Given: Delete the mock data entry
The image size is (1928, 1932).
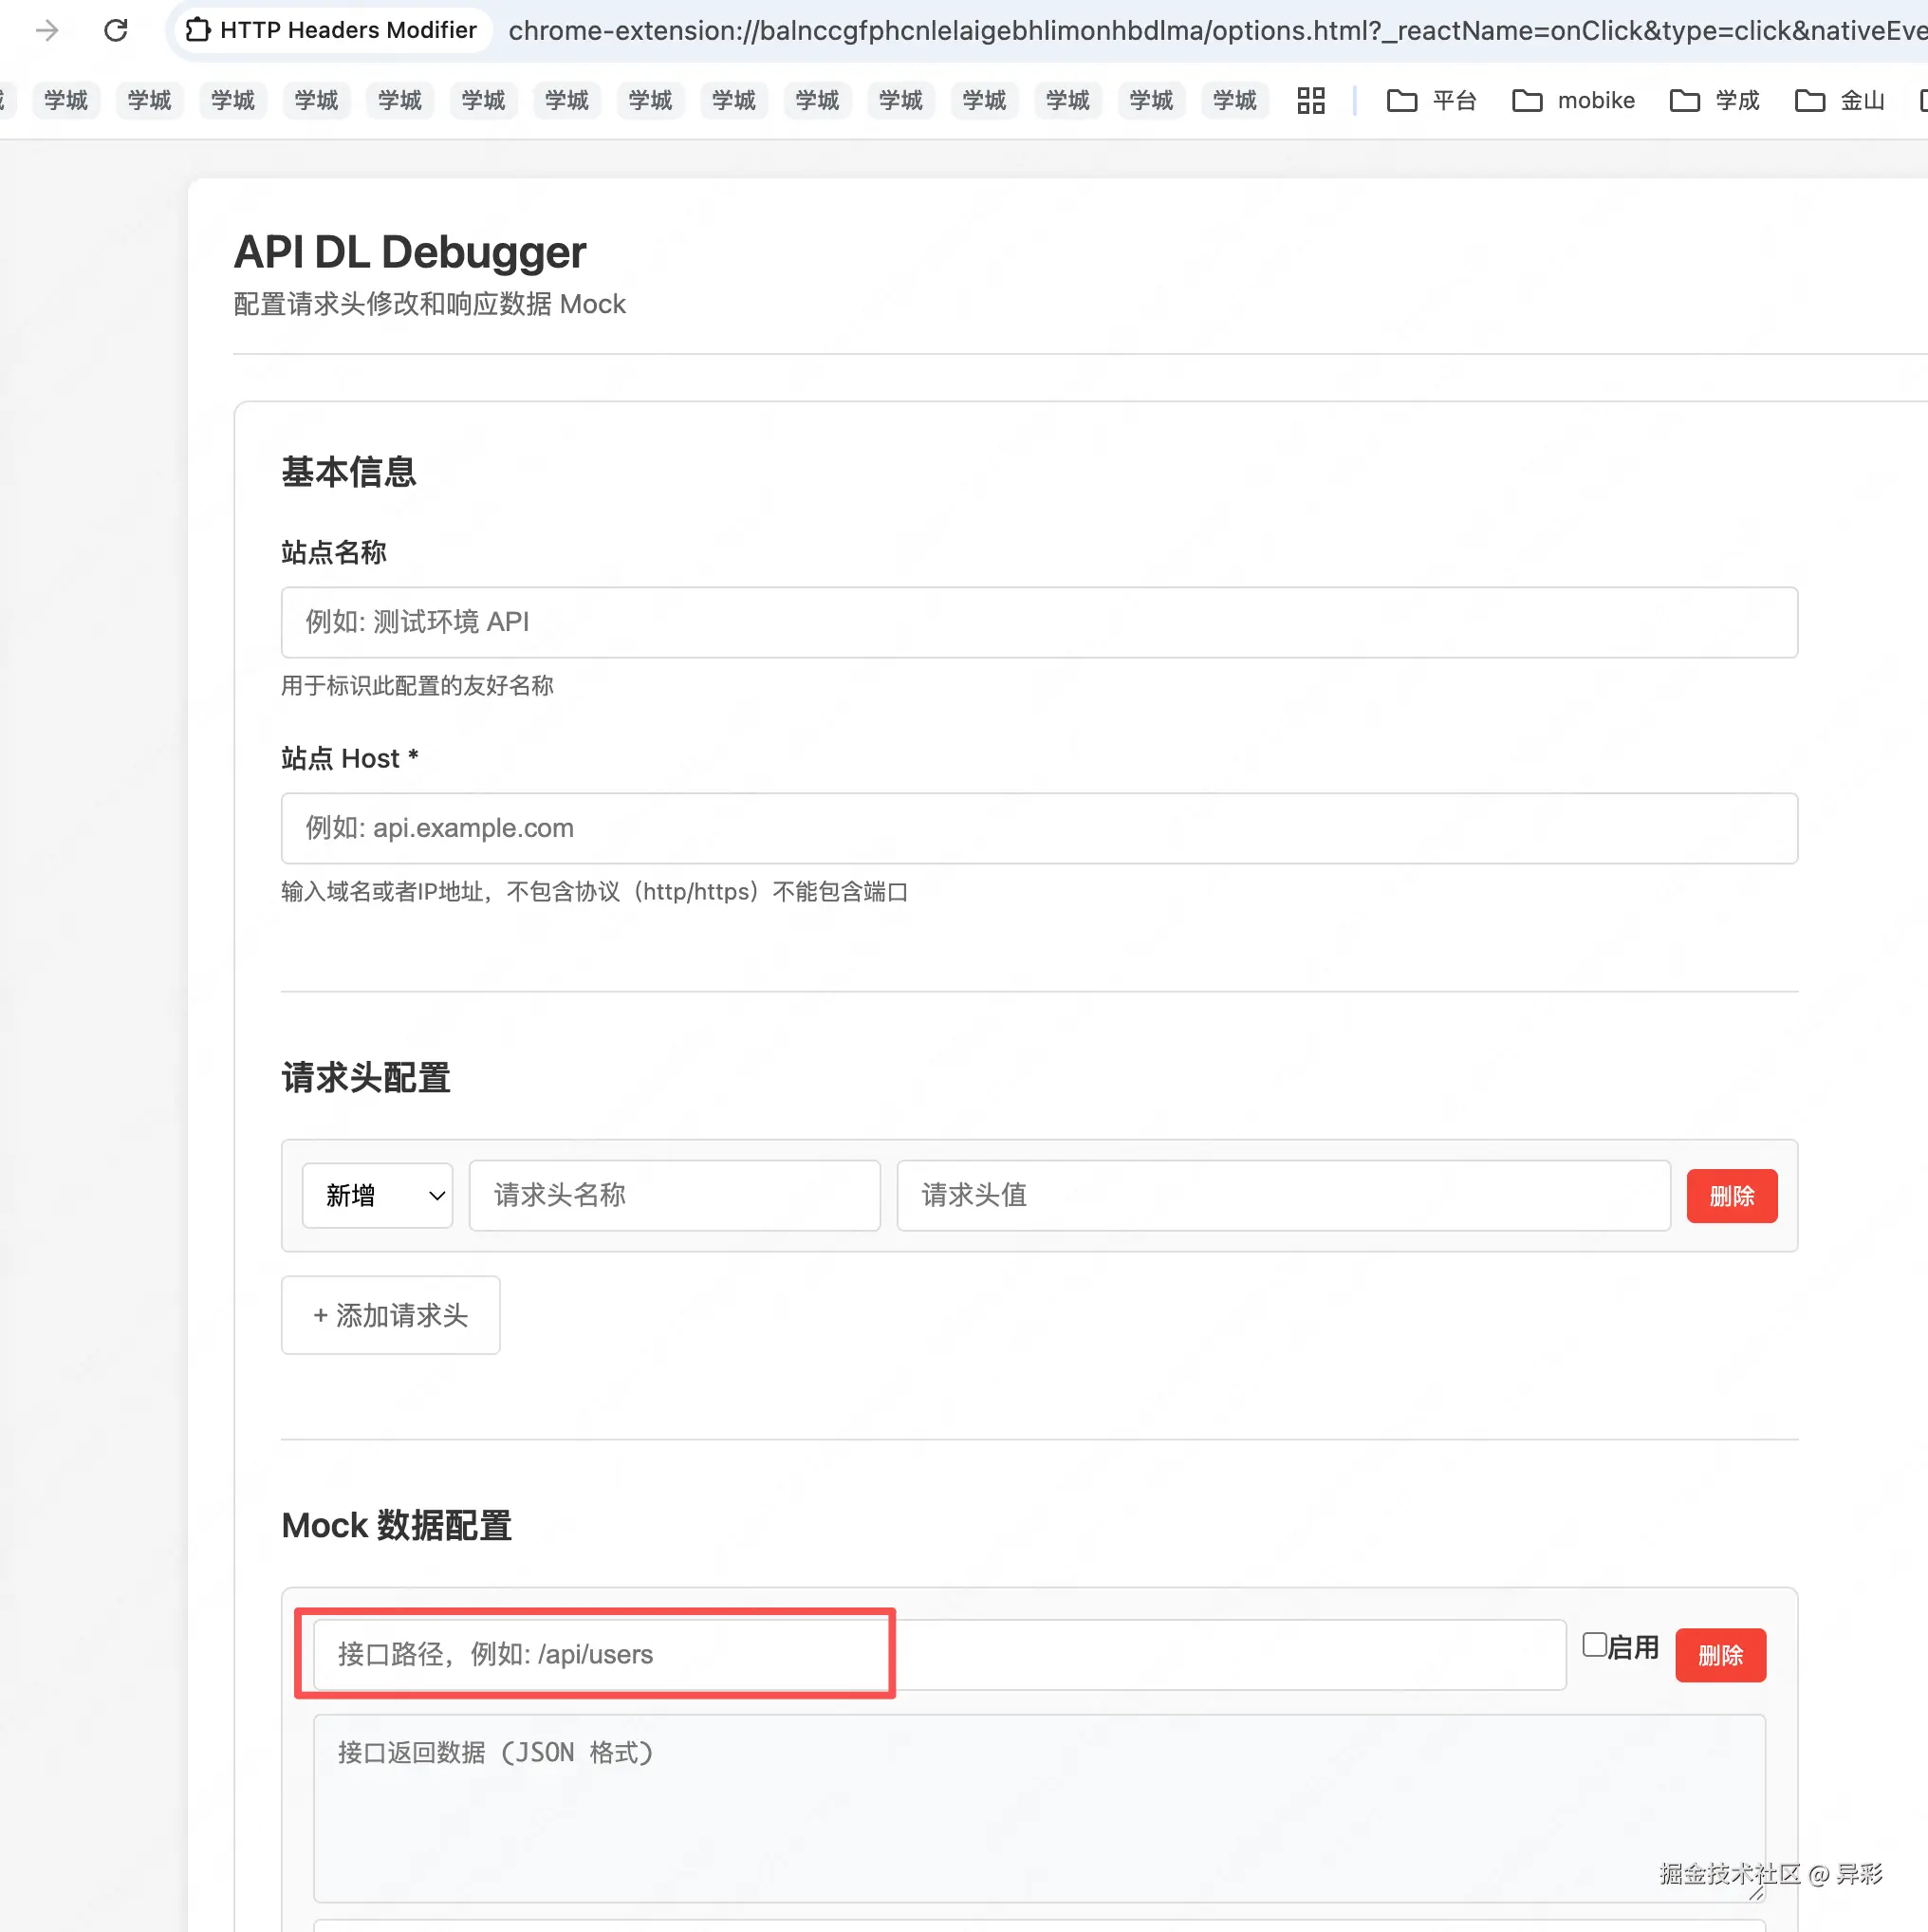Looking at the screenshot, I should (1720, 1656).
